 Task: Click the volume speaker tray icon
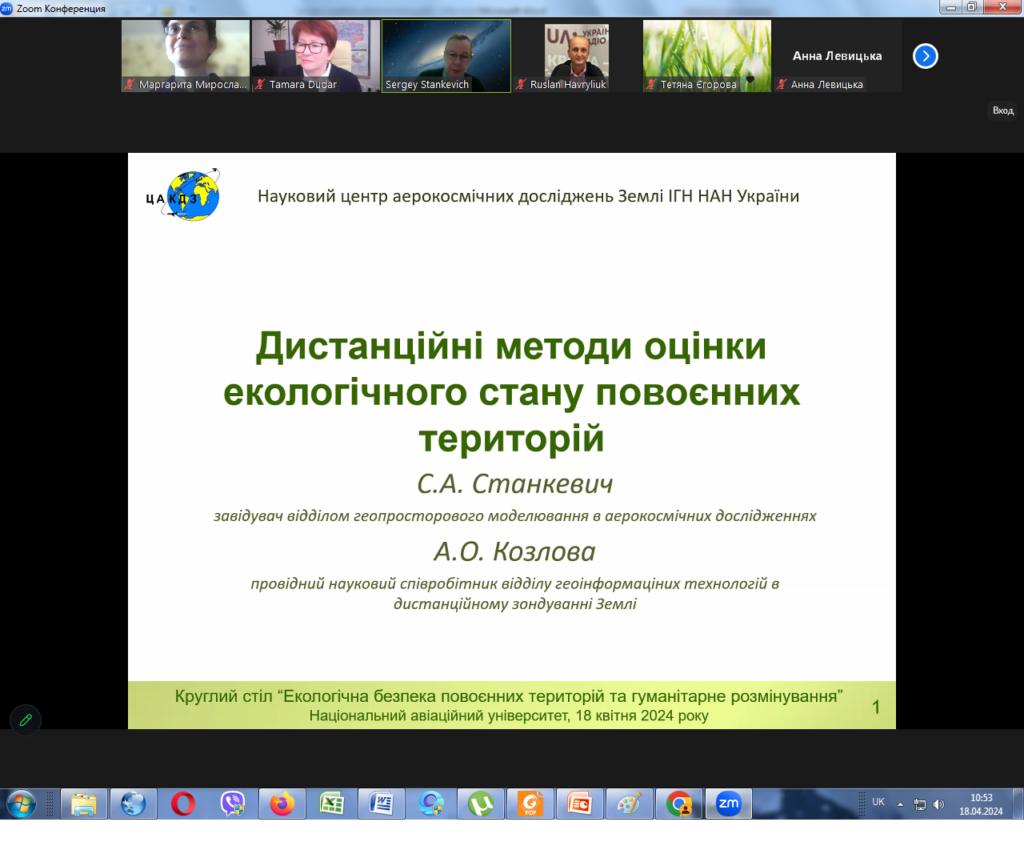point(939,804)
